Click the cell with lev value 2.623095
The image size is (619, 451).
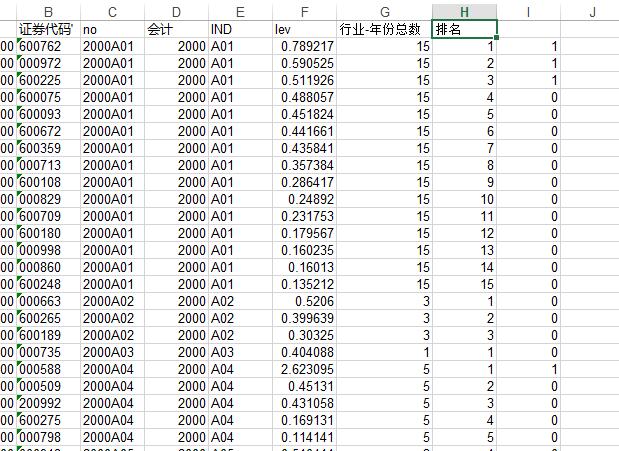[304, 369]
